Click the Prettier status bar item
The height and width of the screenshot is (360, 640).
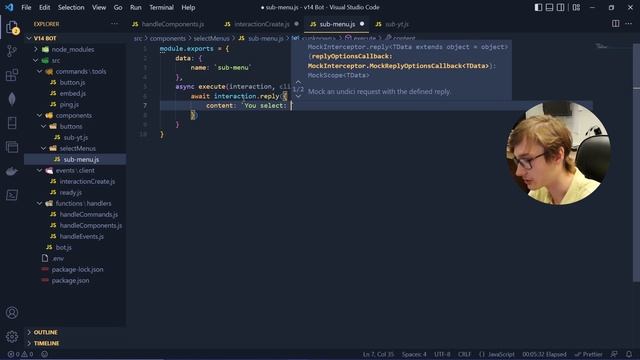[x=588, y=354]
